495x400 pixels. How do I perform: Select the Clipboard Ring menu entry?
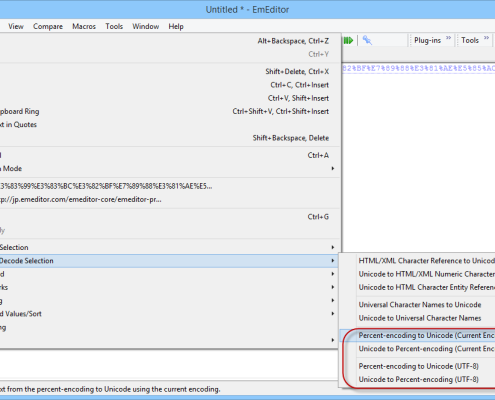[170, 111]
